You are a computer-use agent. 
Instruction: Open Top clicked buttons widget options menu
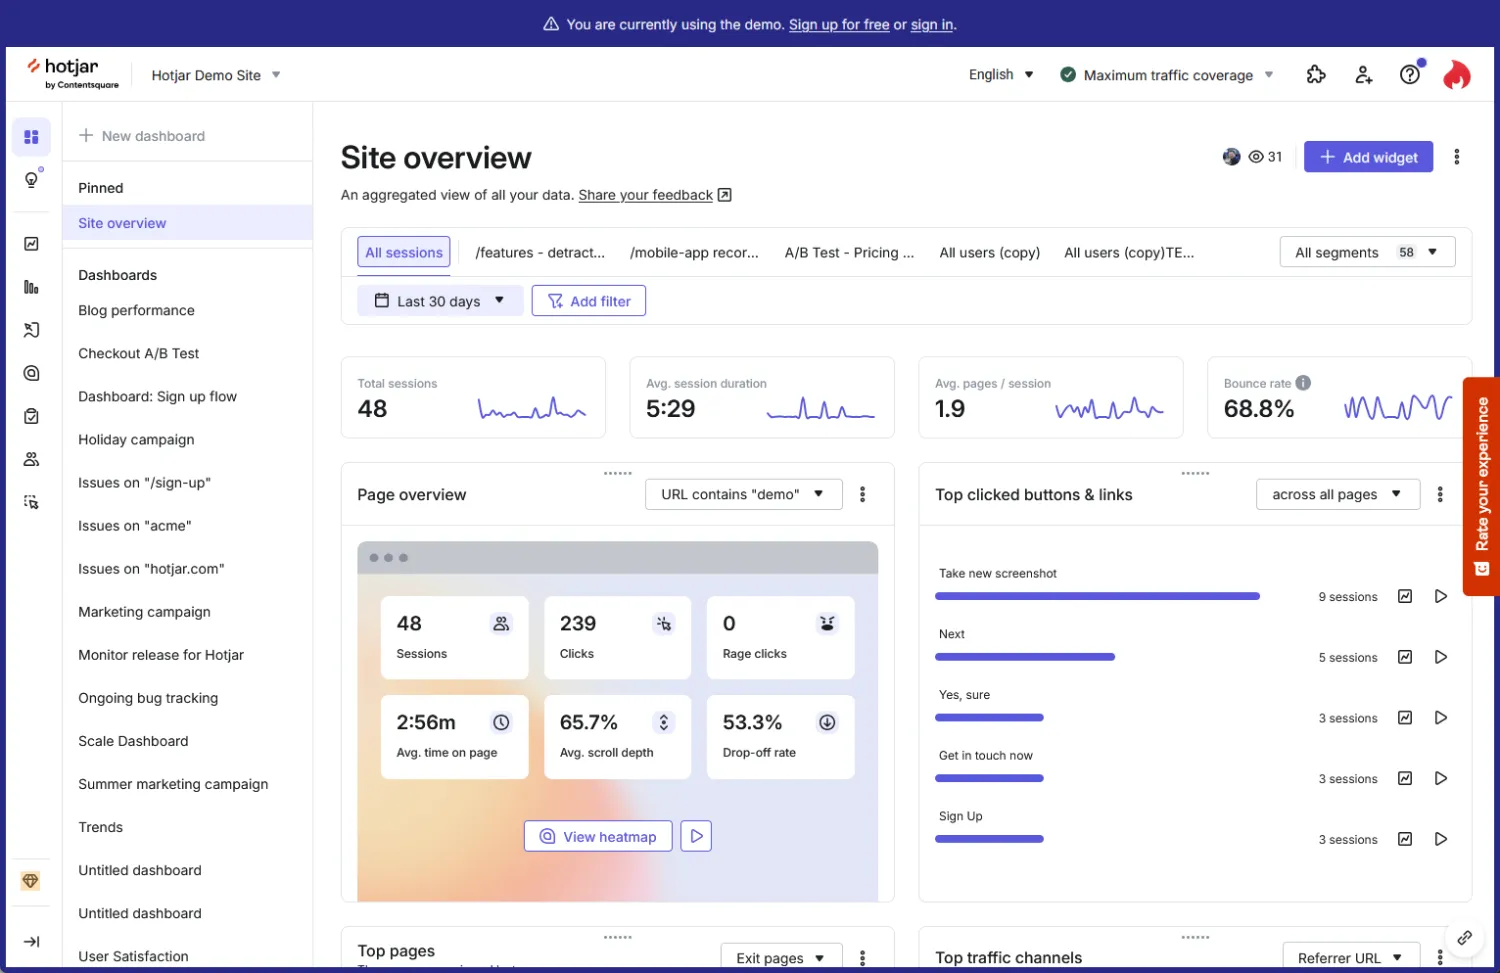(x=1440, y=494)
